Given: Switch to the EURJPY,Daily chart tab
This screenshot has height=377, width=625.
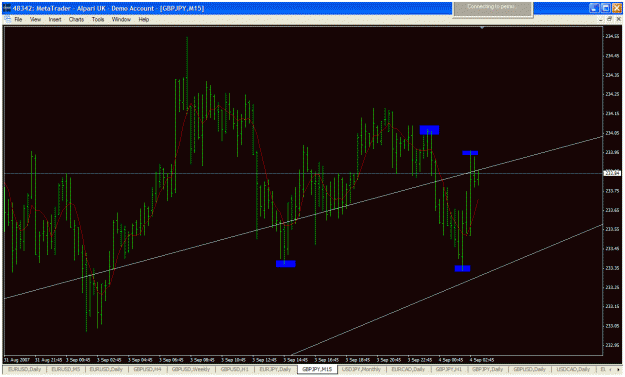Looking at the screenshot, I should pos(275,369).
